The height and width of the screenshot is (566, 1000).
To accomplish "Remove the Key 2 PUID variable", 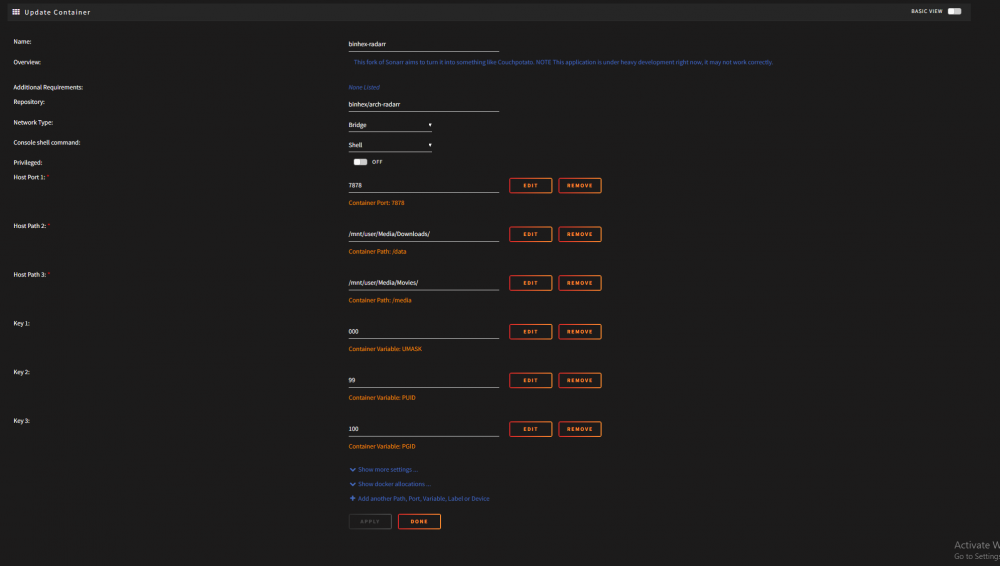I will pos(580,380).
